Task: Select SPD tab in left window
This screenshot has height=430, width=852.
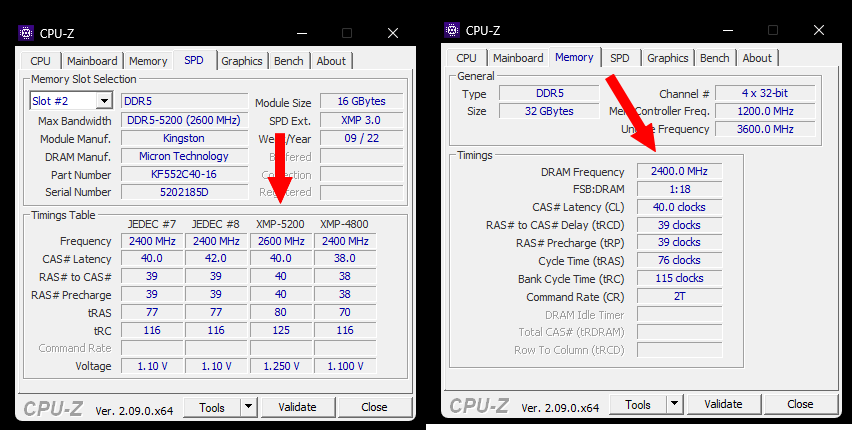Action: [x=194, y=60]
